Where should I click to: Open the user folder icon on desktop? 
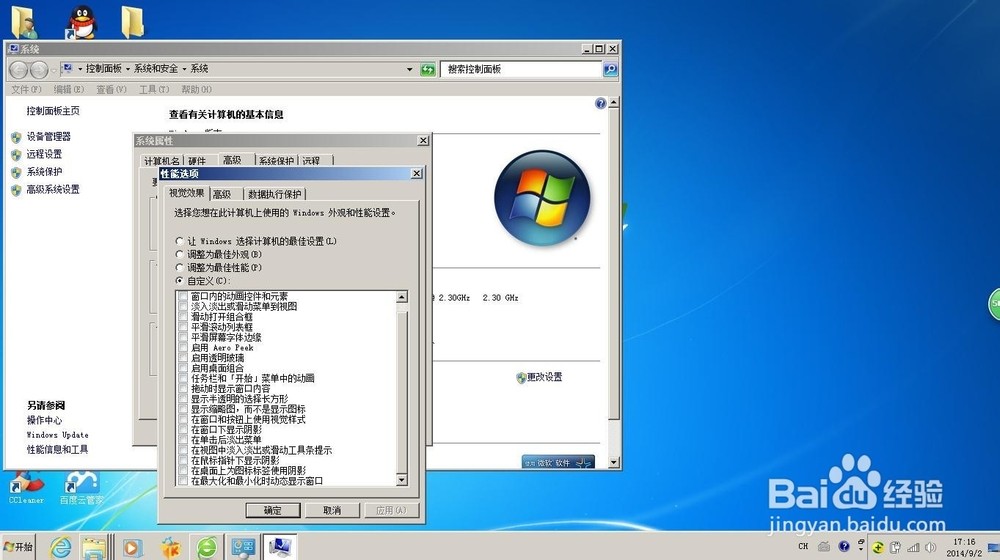24,22
